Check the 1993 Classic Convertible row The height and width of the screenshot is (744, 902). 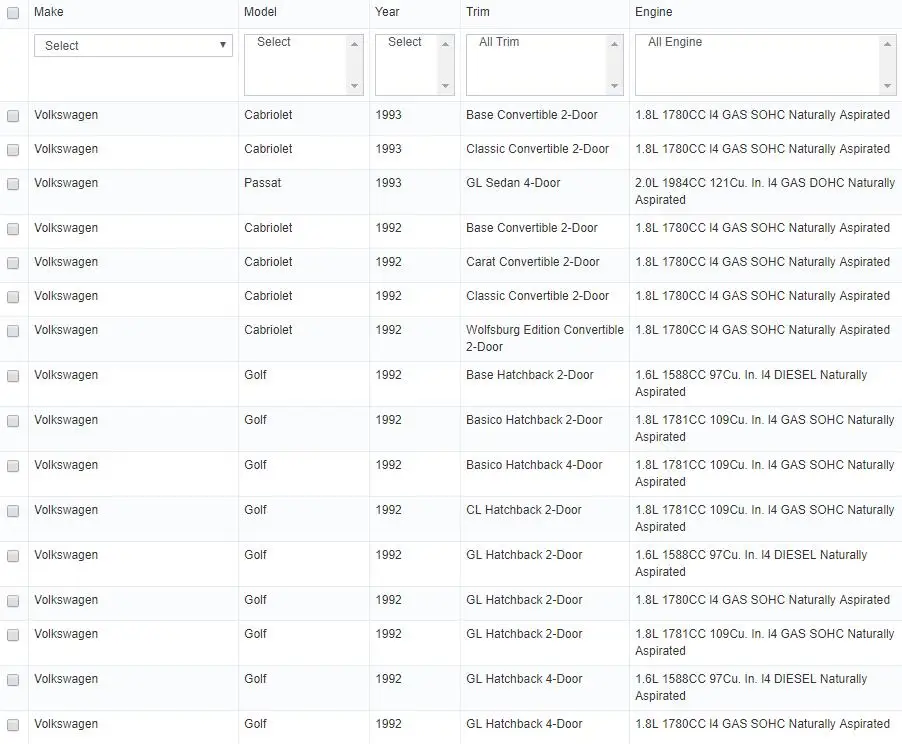pos(13,150)
